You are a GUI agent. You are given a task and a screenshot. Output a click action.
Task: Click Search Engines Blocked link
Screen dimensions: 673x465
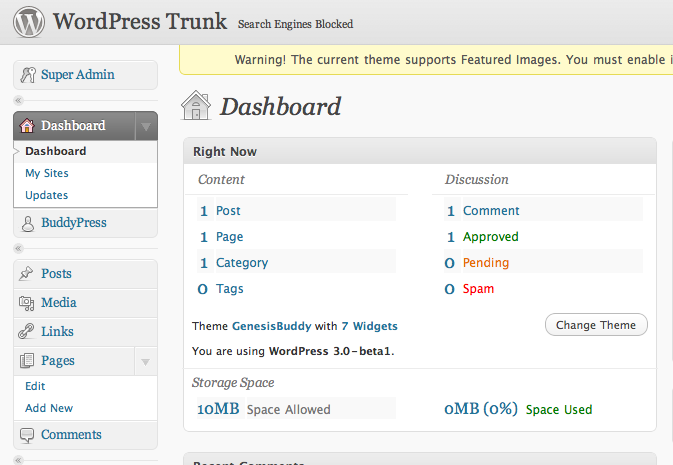click(x=295, y=24)
